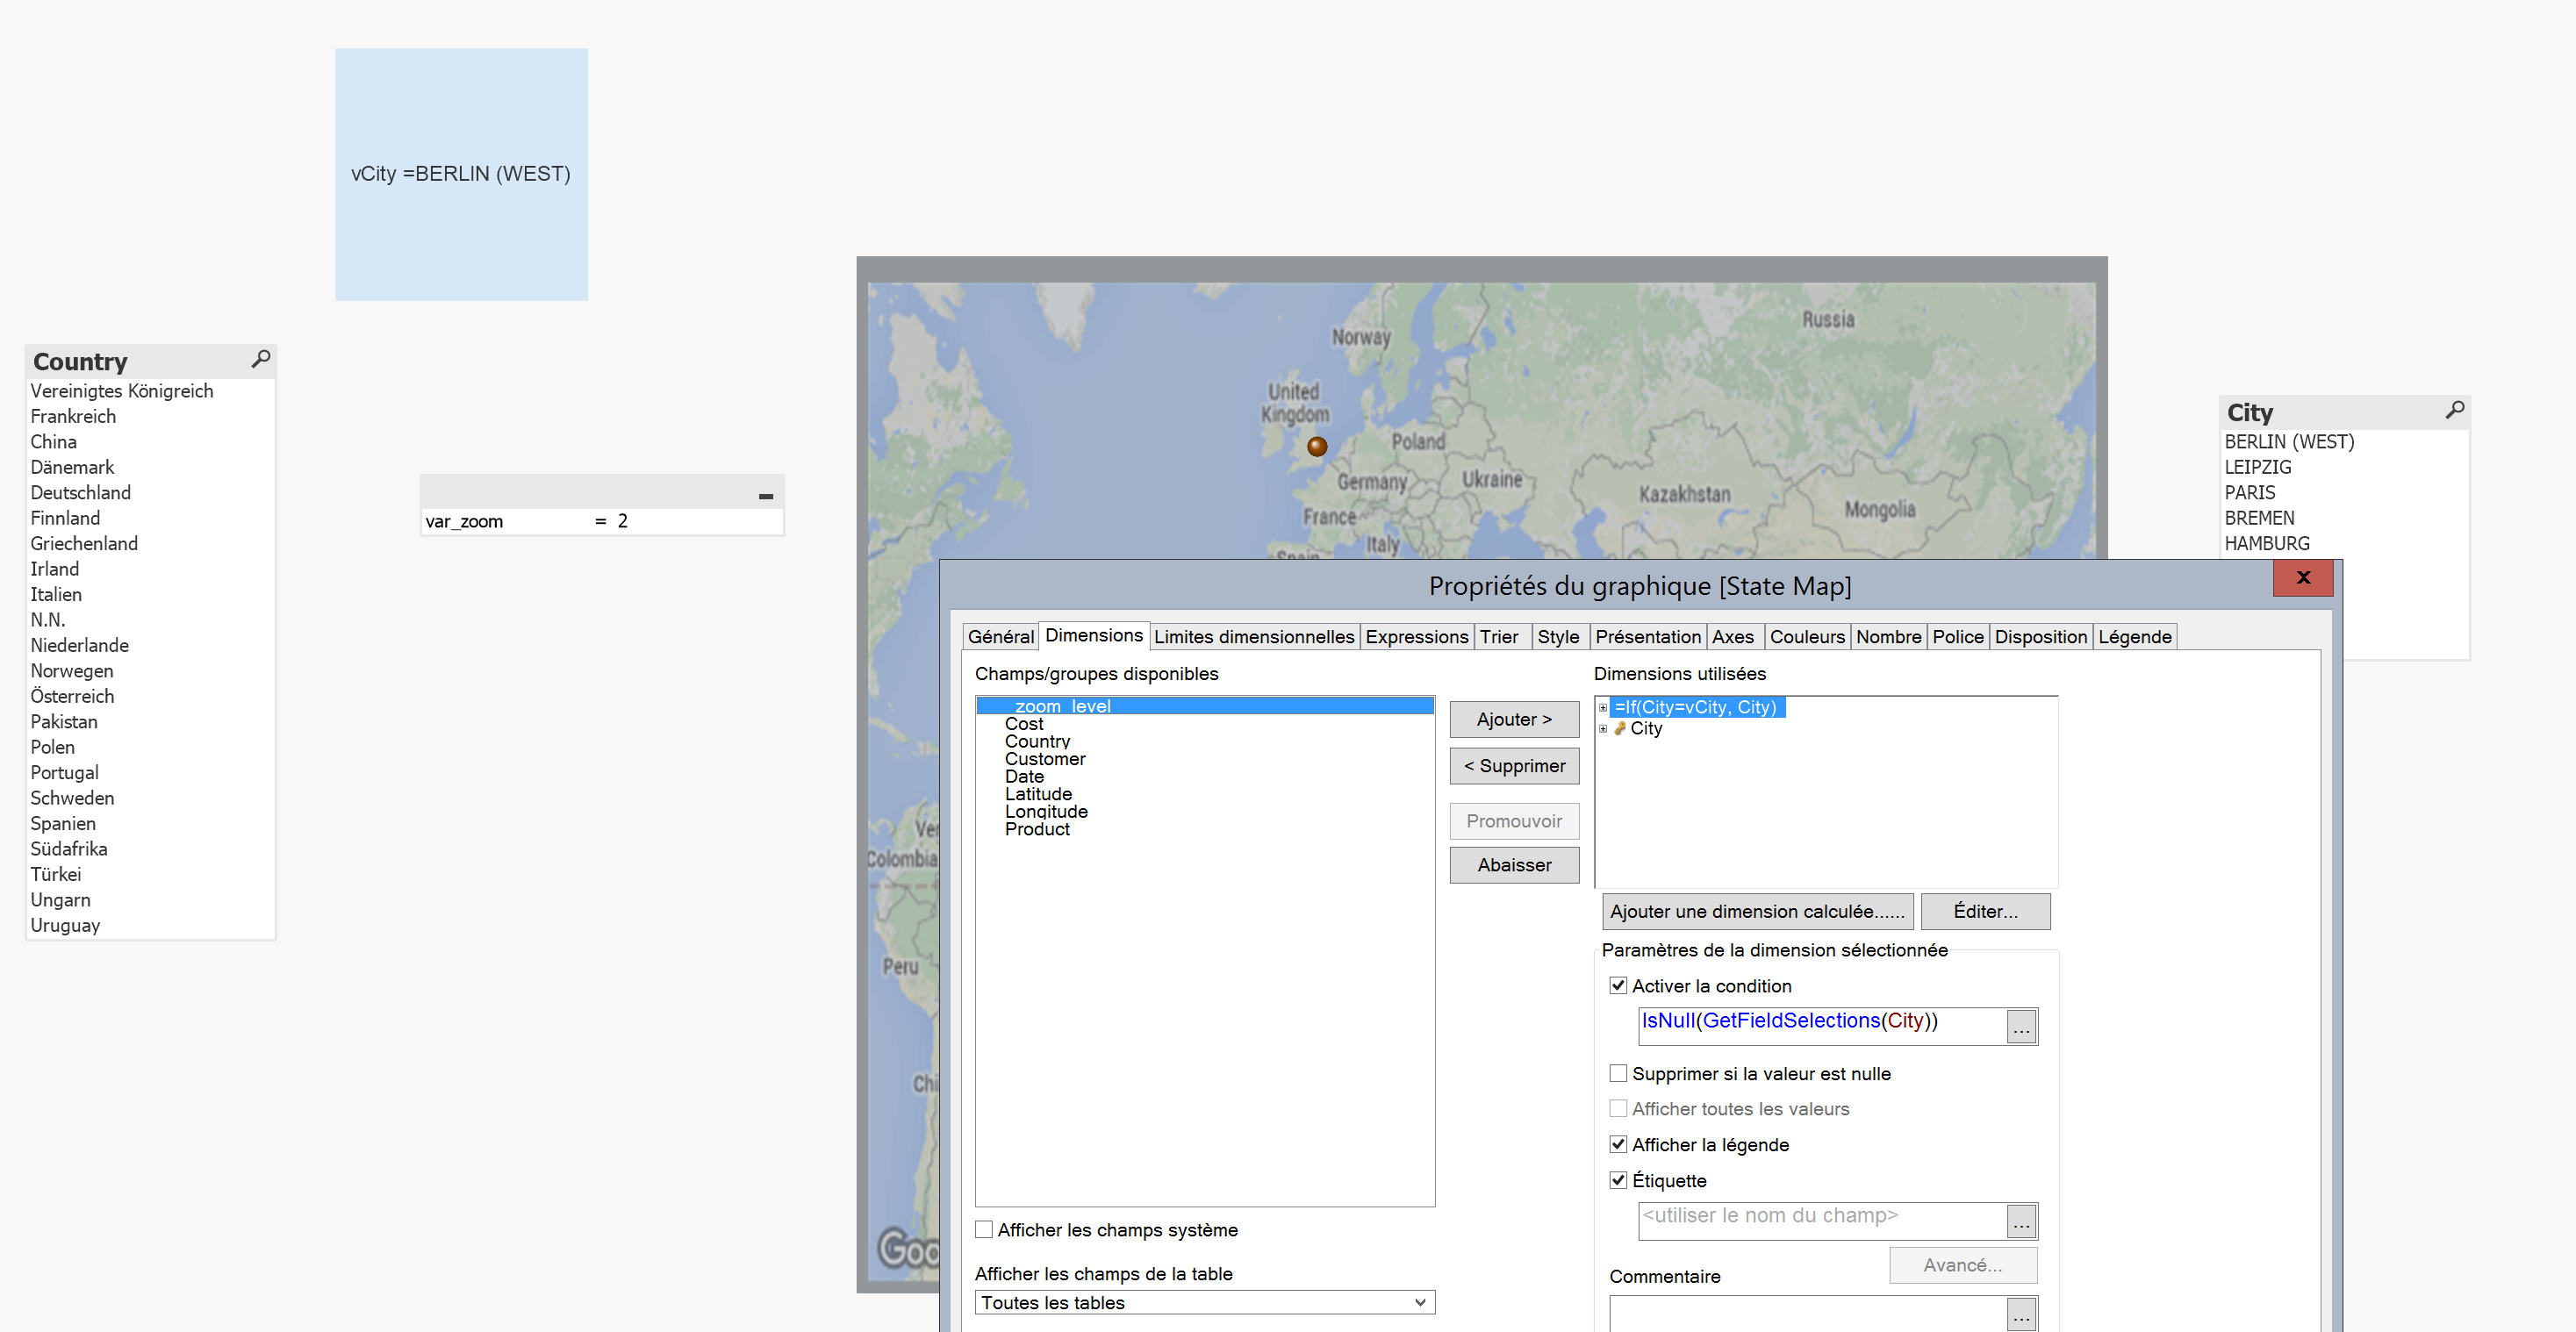Select PARIS in City list box

(x=2343, y=492)
